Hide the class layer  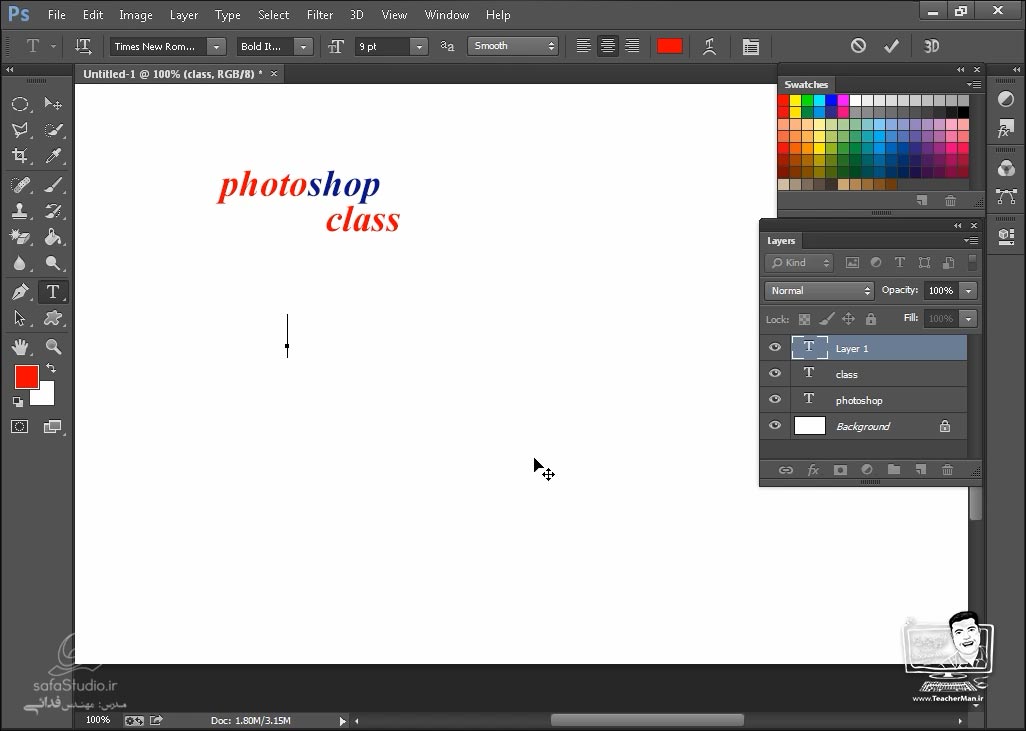(x=775, y=373)
